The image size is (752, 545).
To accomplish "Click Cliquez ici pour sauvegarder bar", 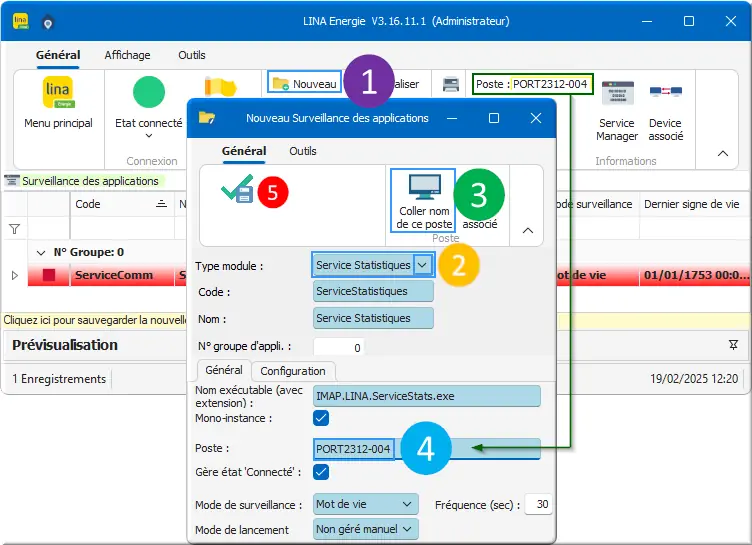I will coord(94,320).
